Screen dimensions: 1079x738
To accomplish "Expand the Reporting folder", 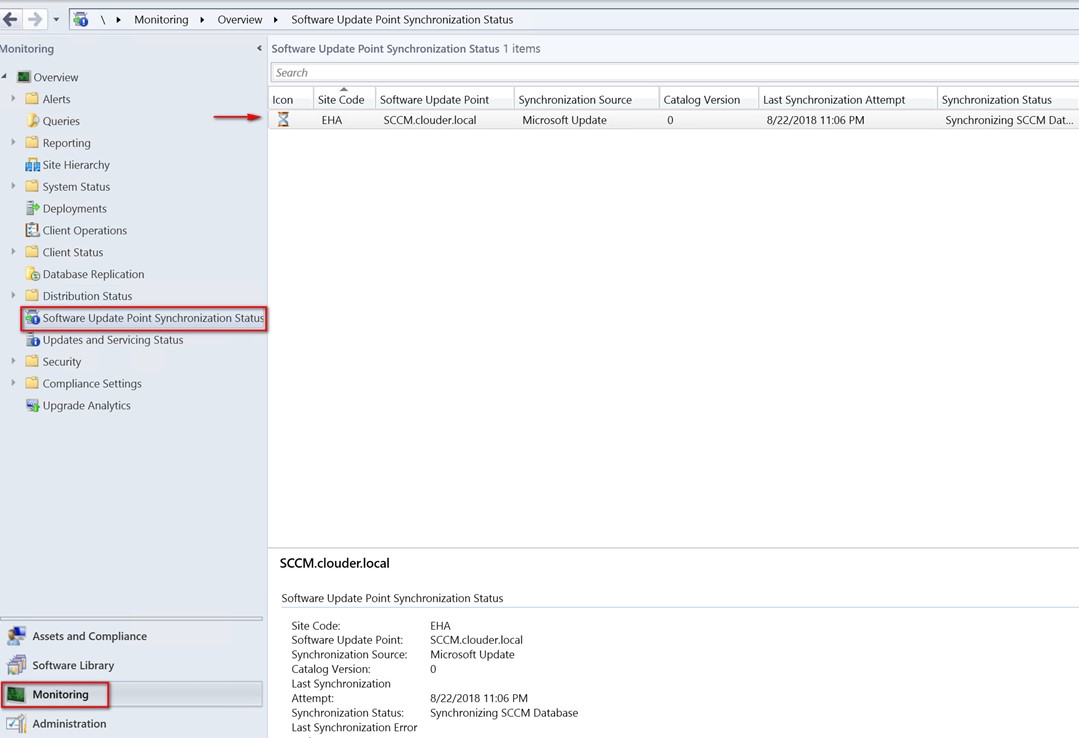I will click(x=13, y=142).
